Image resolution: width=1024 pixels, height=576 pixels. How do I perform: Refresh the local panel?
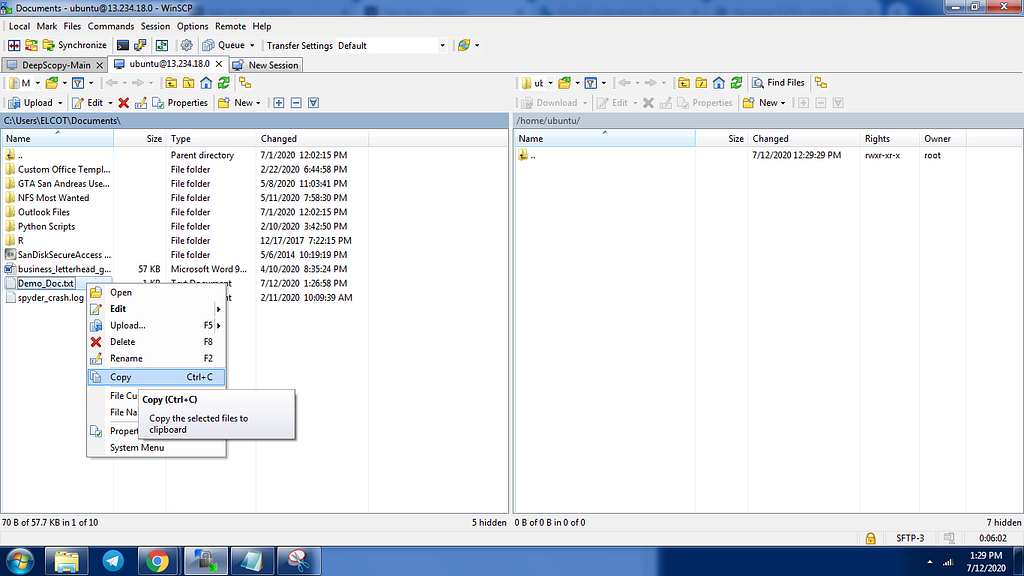point(223,83)
